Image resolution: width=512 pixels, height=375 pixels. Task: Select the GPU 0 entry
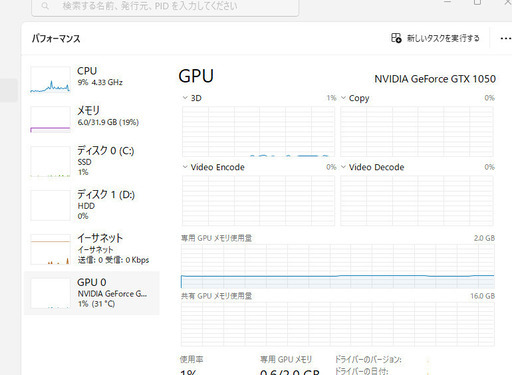click(x=92, y=293)
